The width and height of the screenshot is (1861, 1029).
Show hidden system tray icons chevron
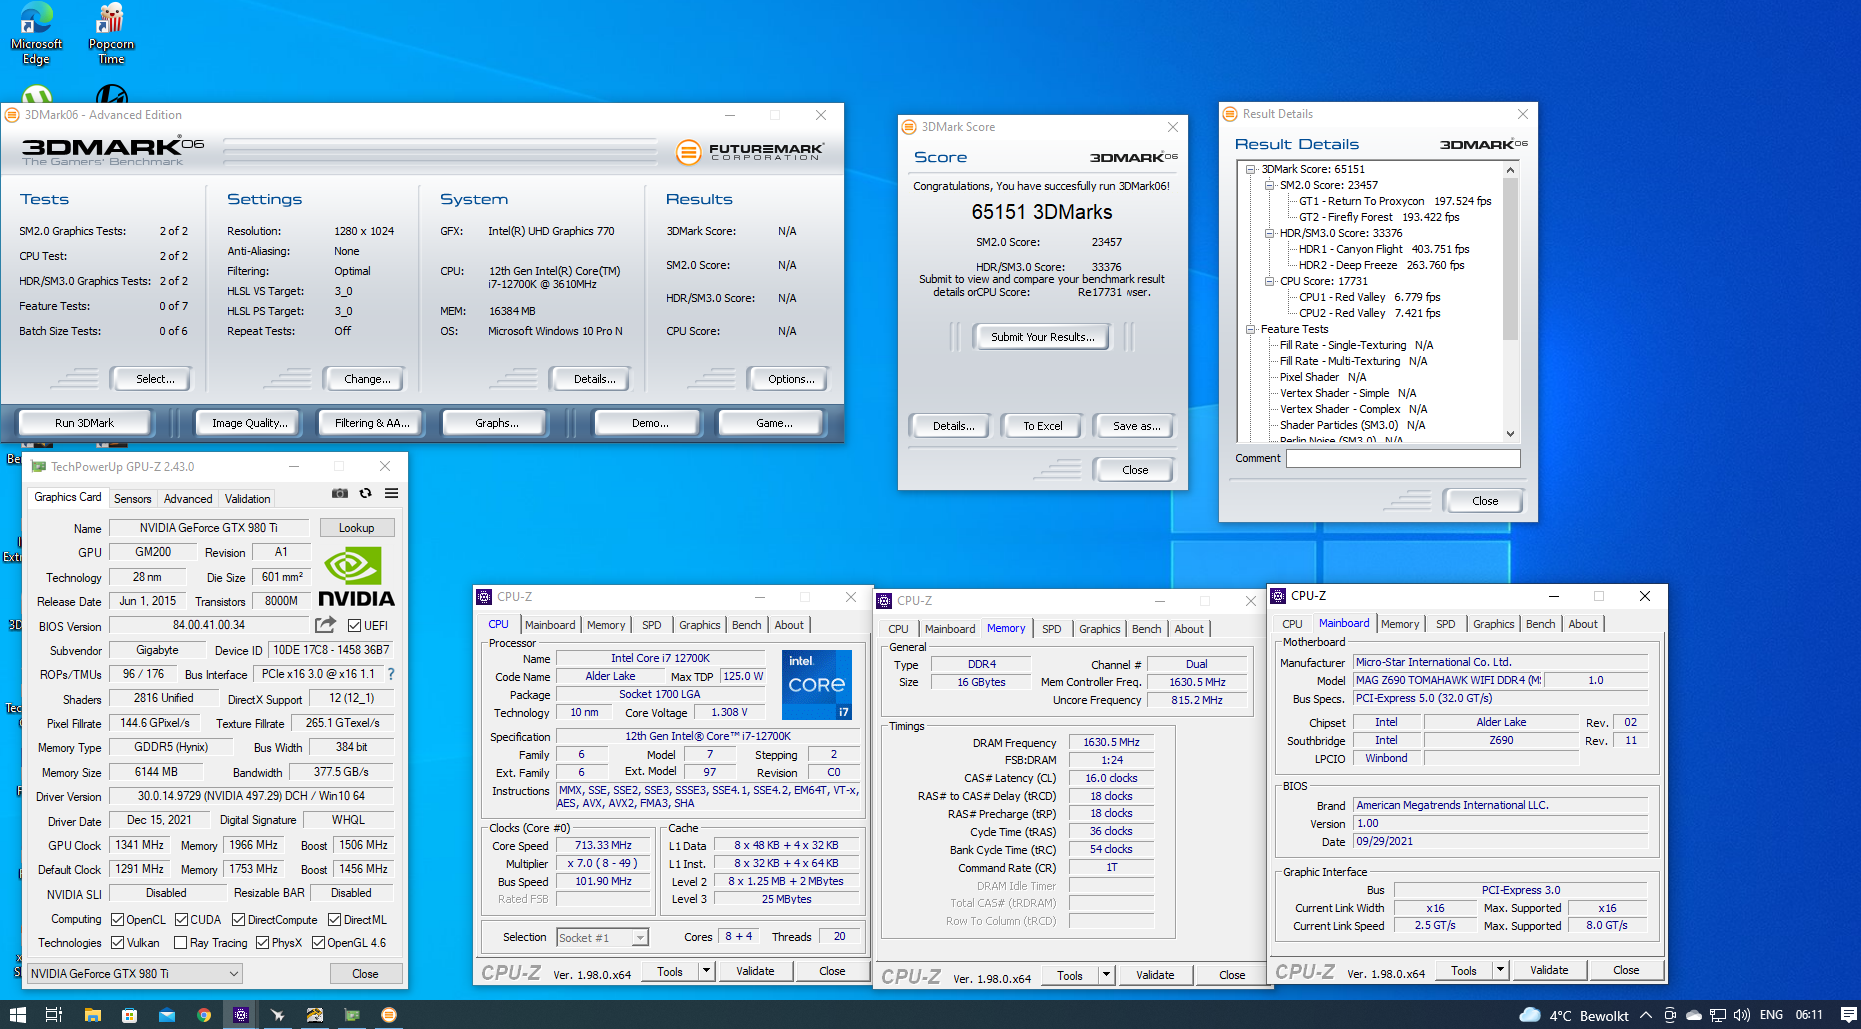pyautogui.click(x=1646, y=1015)
